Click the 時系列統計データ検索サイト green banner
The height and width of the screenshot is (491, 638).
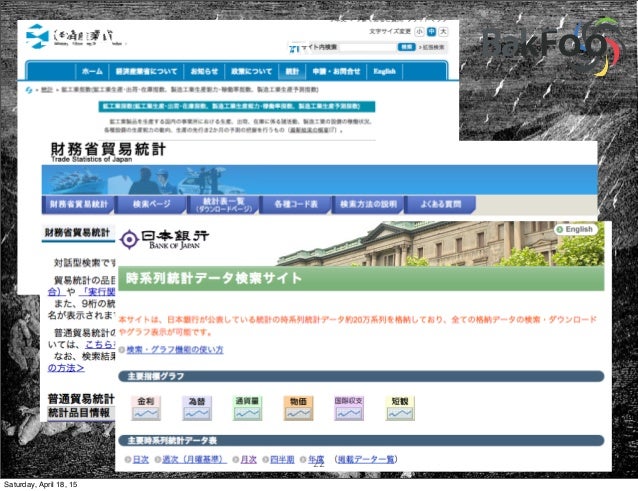click(361, 278)
